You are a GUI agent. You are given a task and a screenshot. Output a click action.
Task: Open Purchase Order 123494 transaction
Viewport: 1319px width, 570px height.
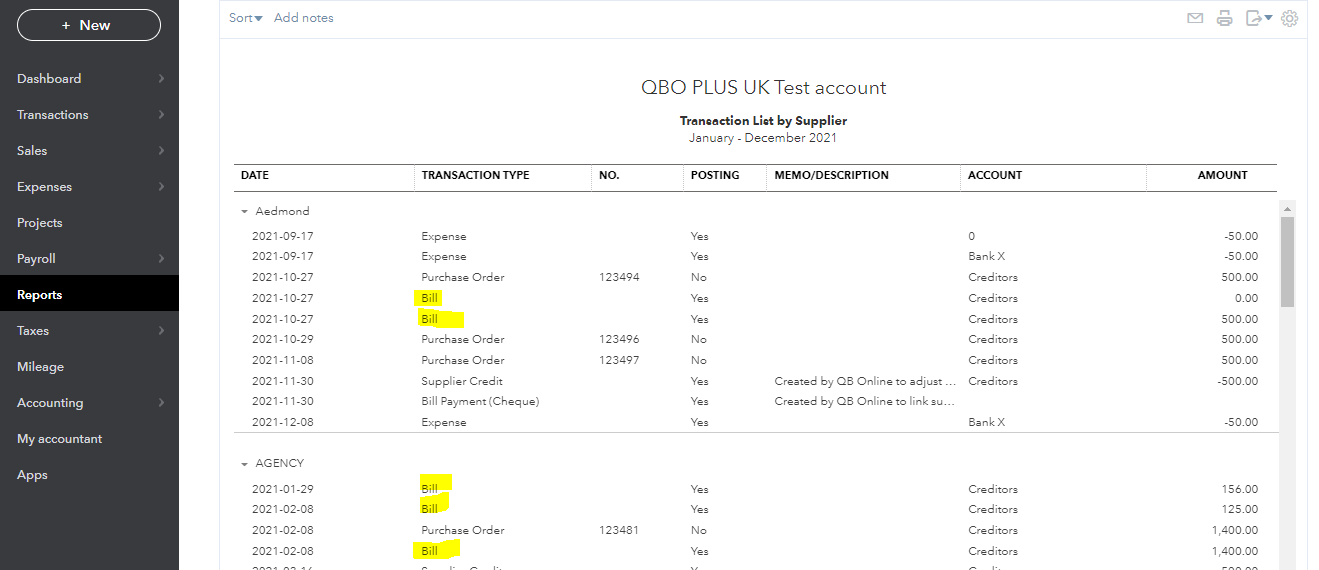pyautogui.click(x=462, y=277)
